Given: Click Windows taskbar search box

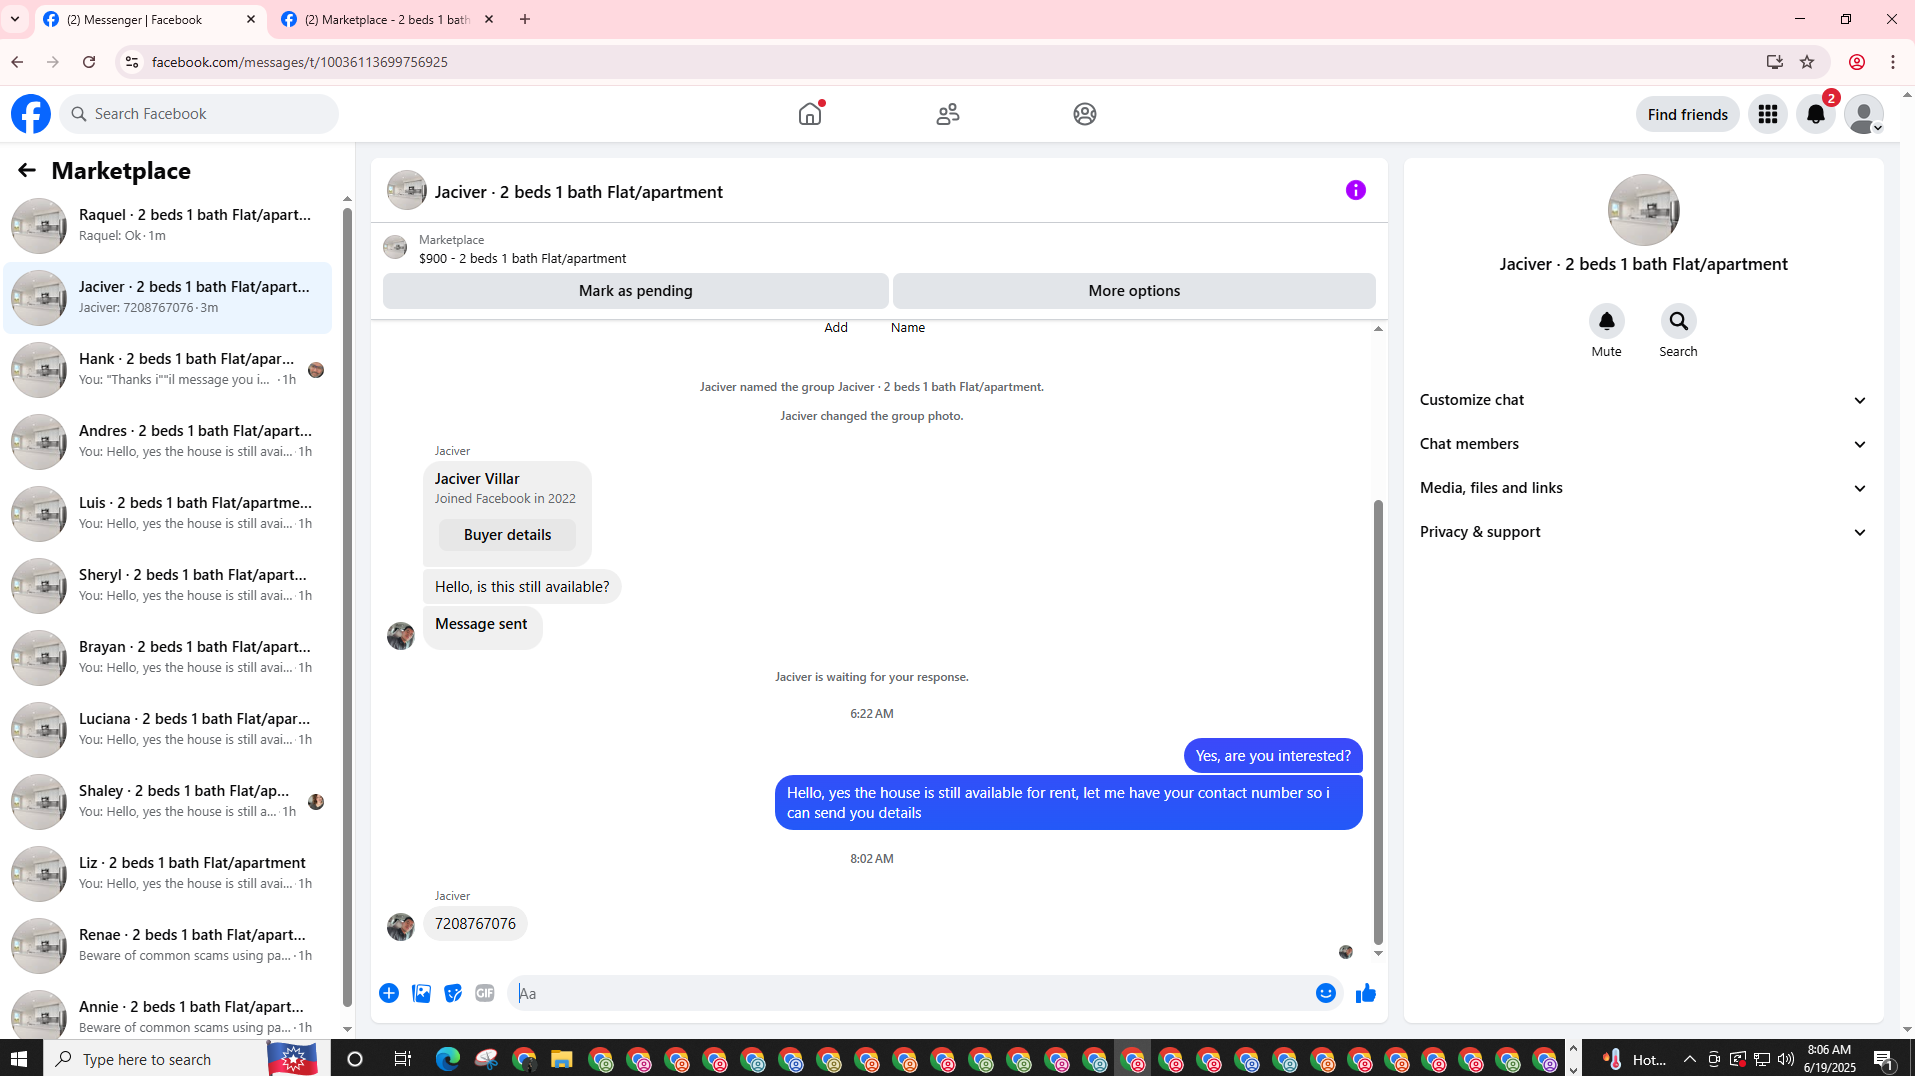Looking at the screenshot, I should tap(185, 1059).
